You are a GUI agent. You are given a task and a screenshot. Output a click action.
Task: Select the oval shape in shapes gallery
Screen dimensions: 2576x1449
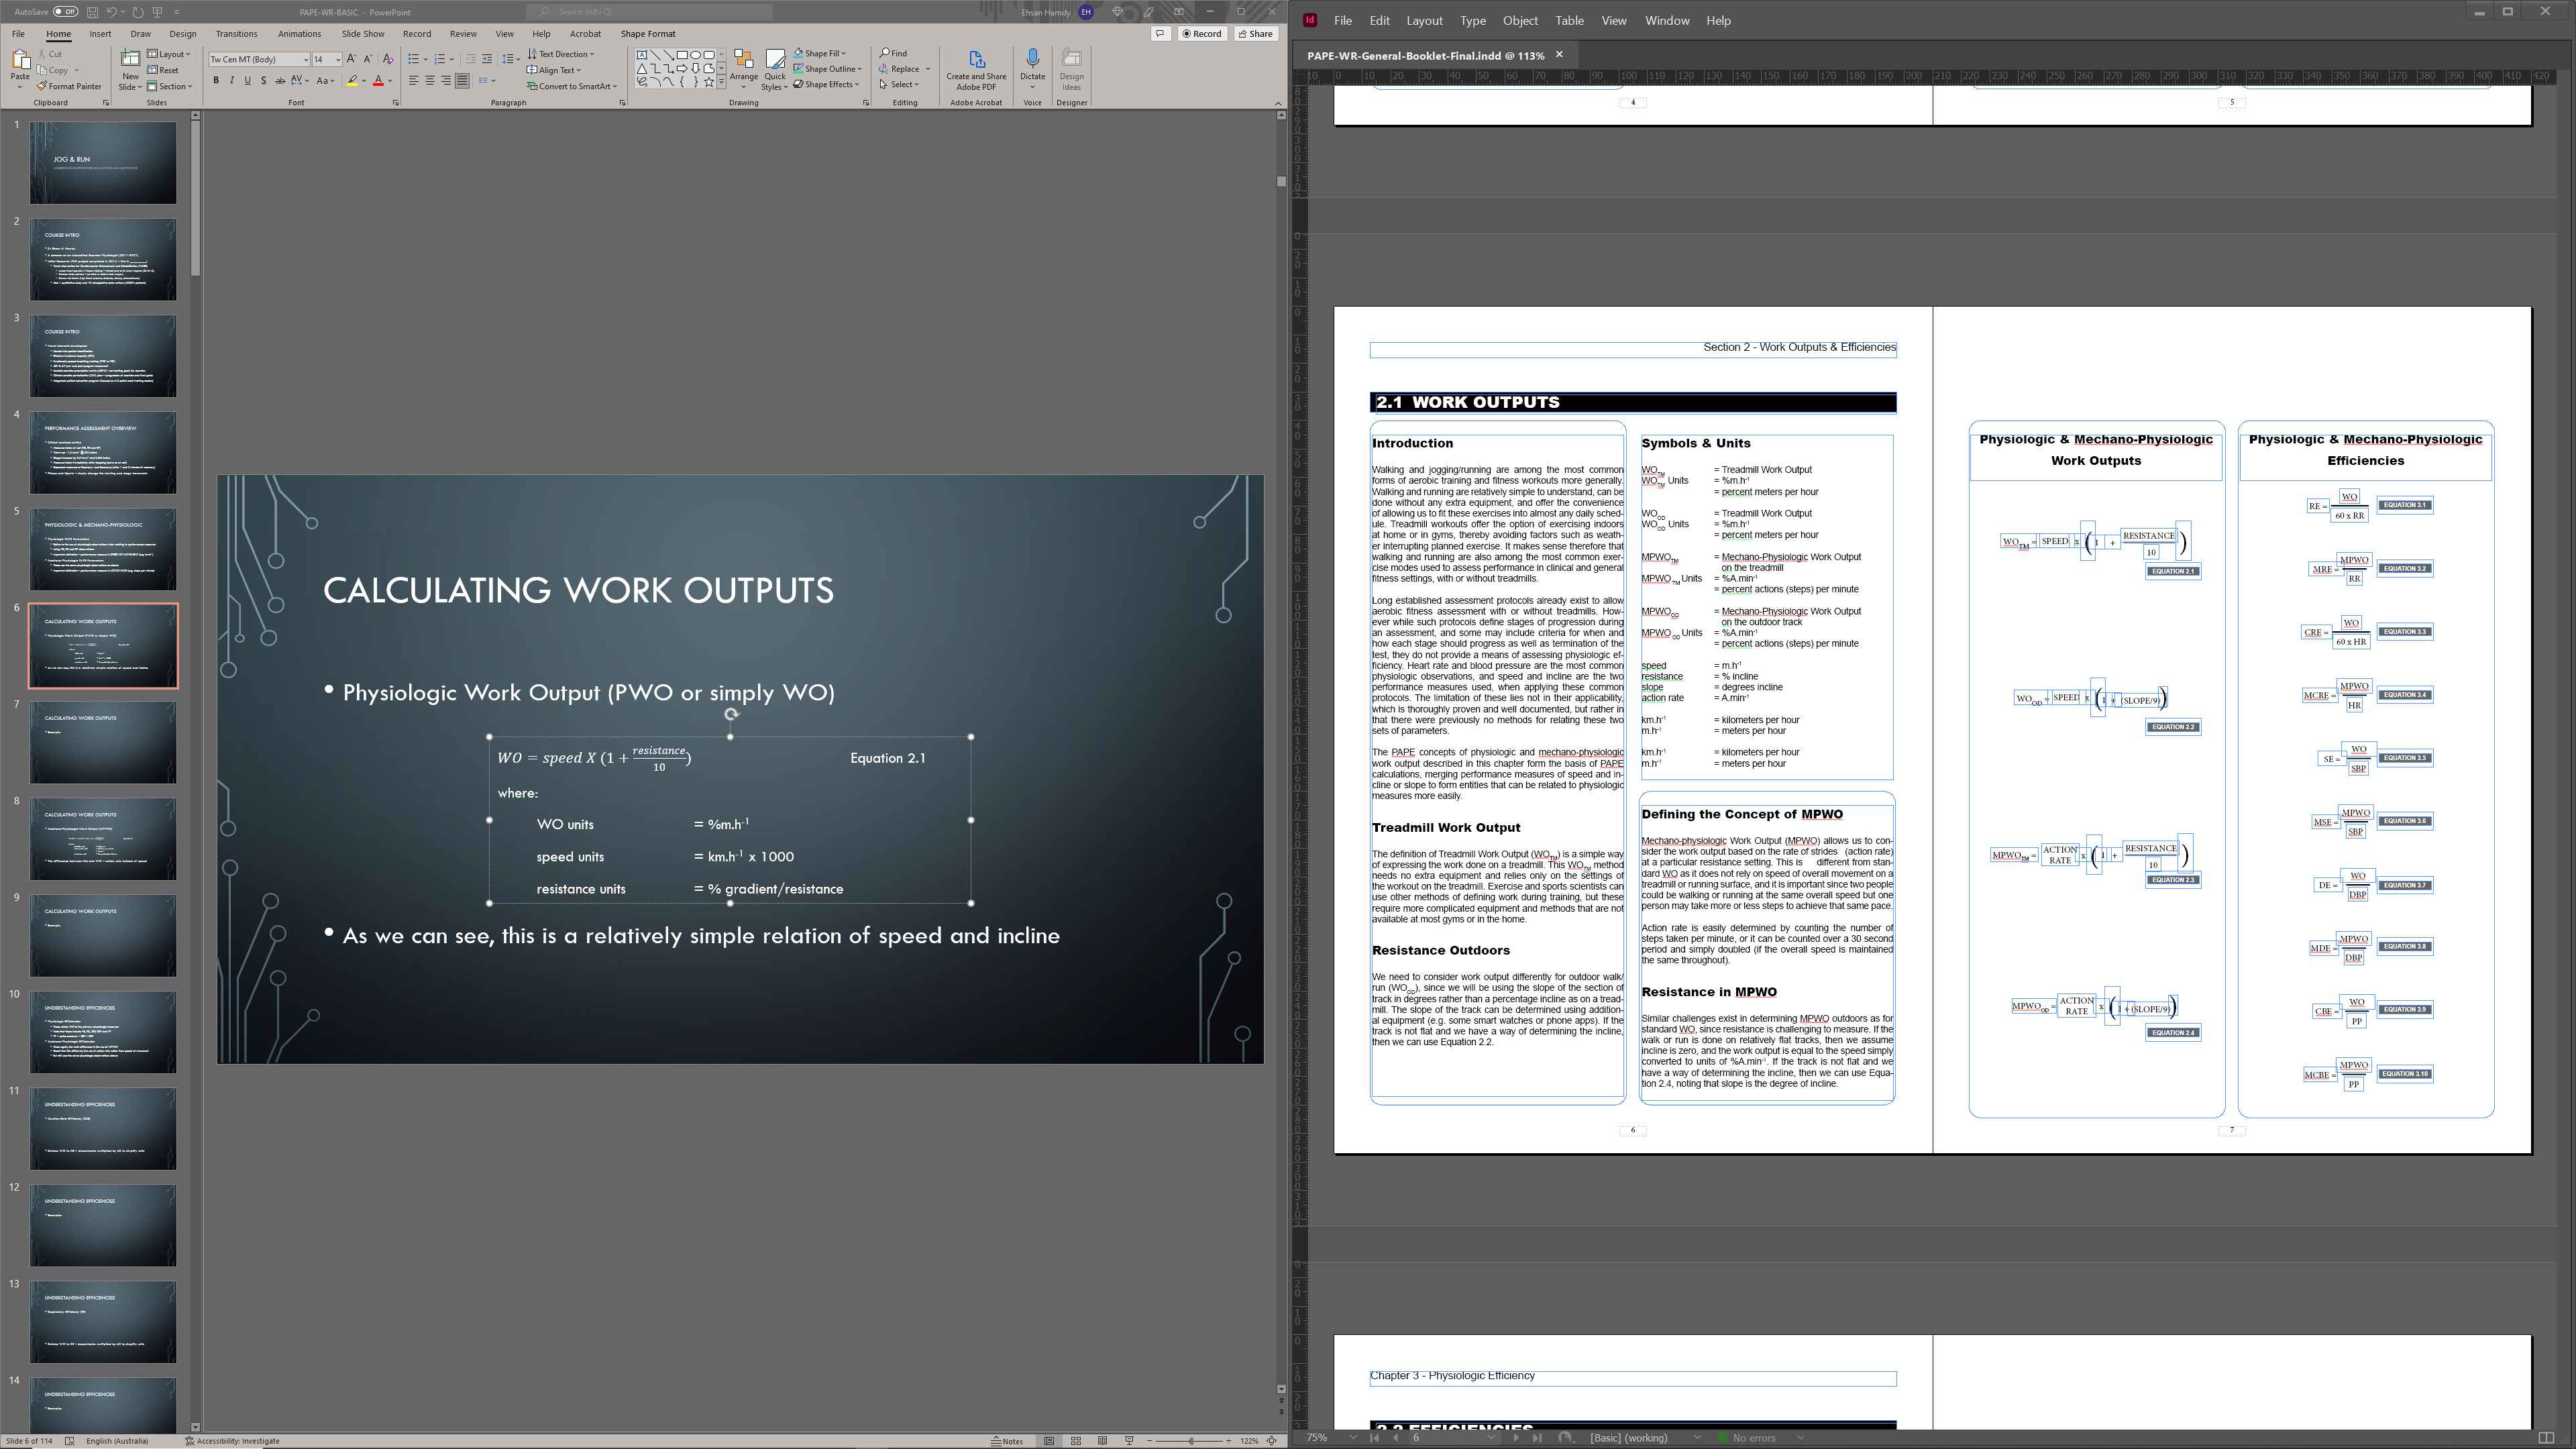(695, 55)
